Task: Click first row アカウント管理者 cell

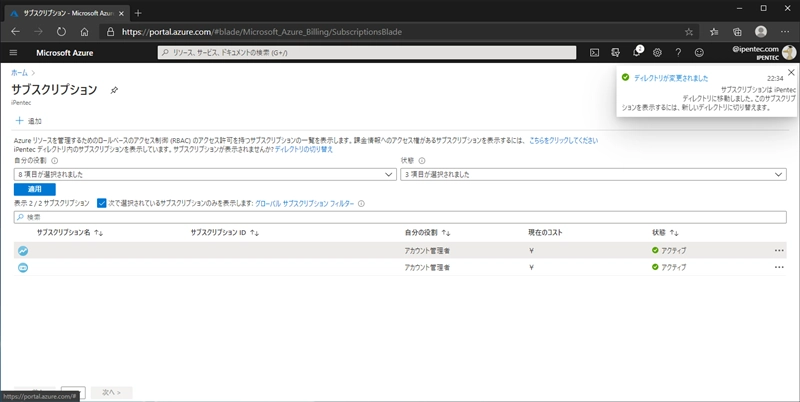Action: tap(427, 251)
